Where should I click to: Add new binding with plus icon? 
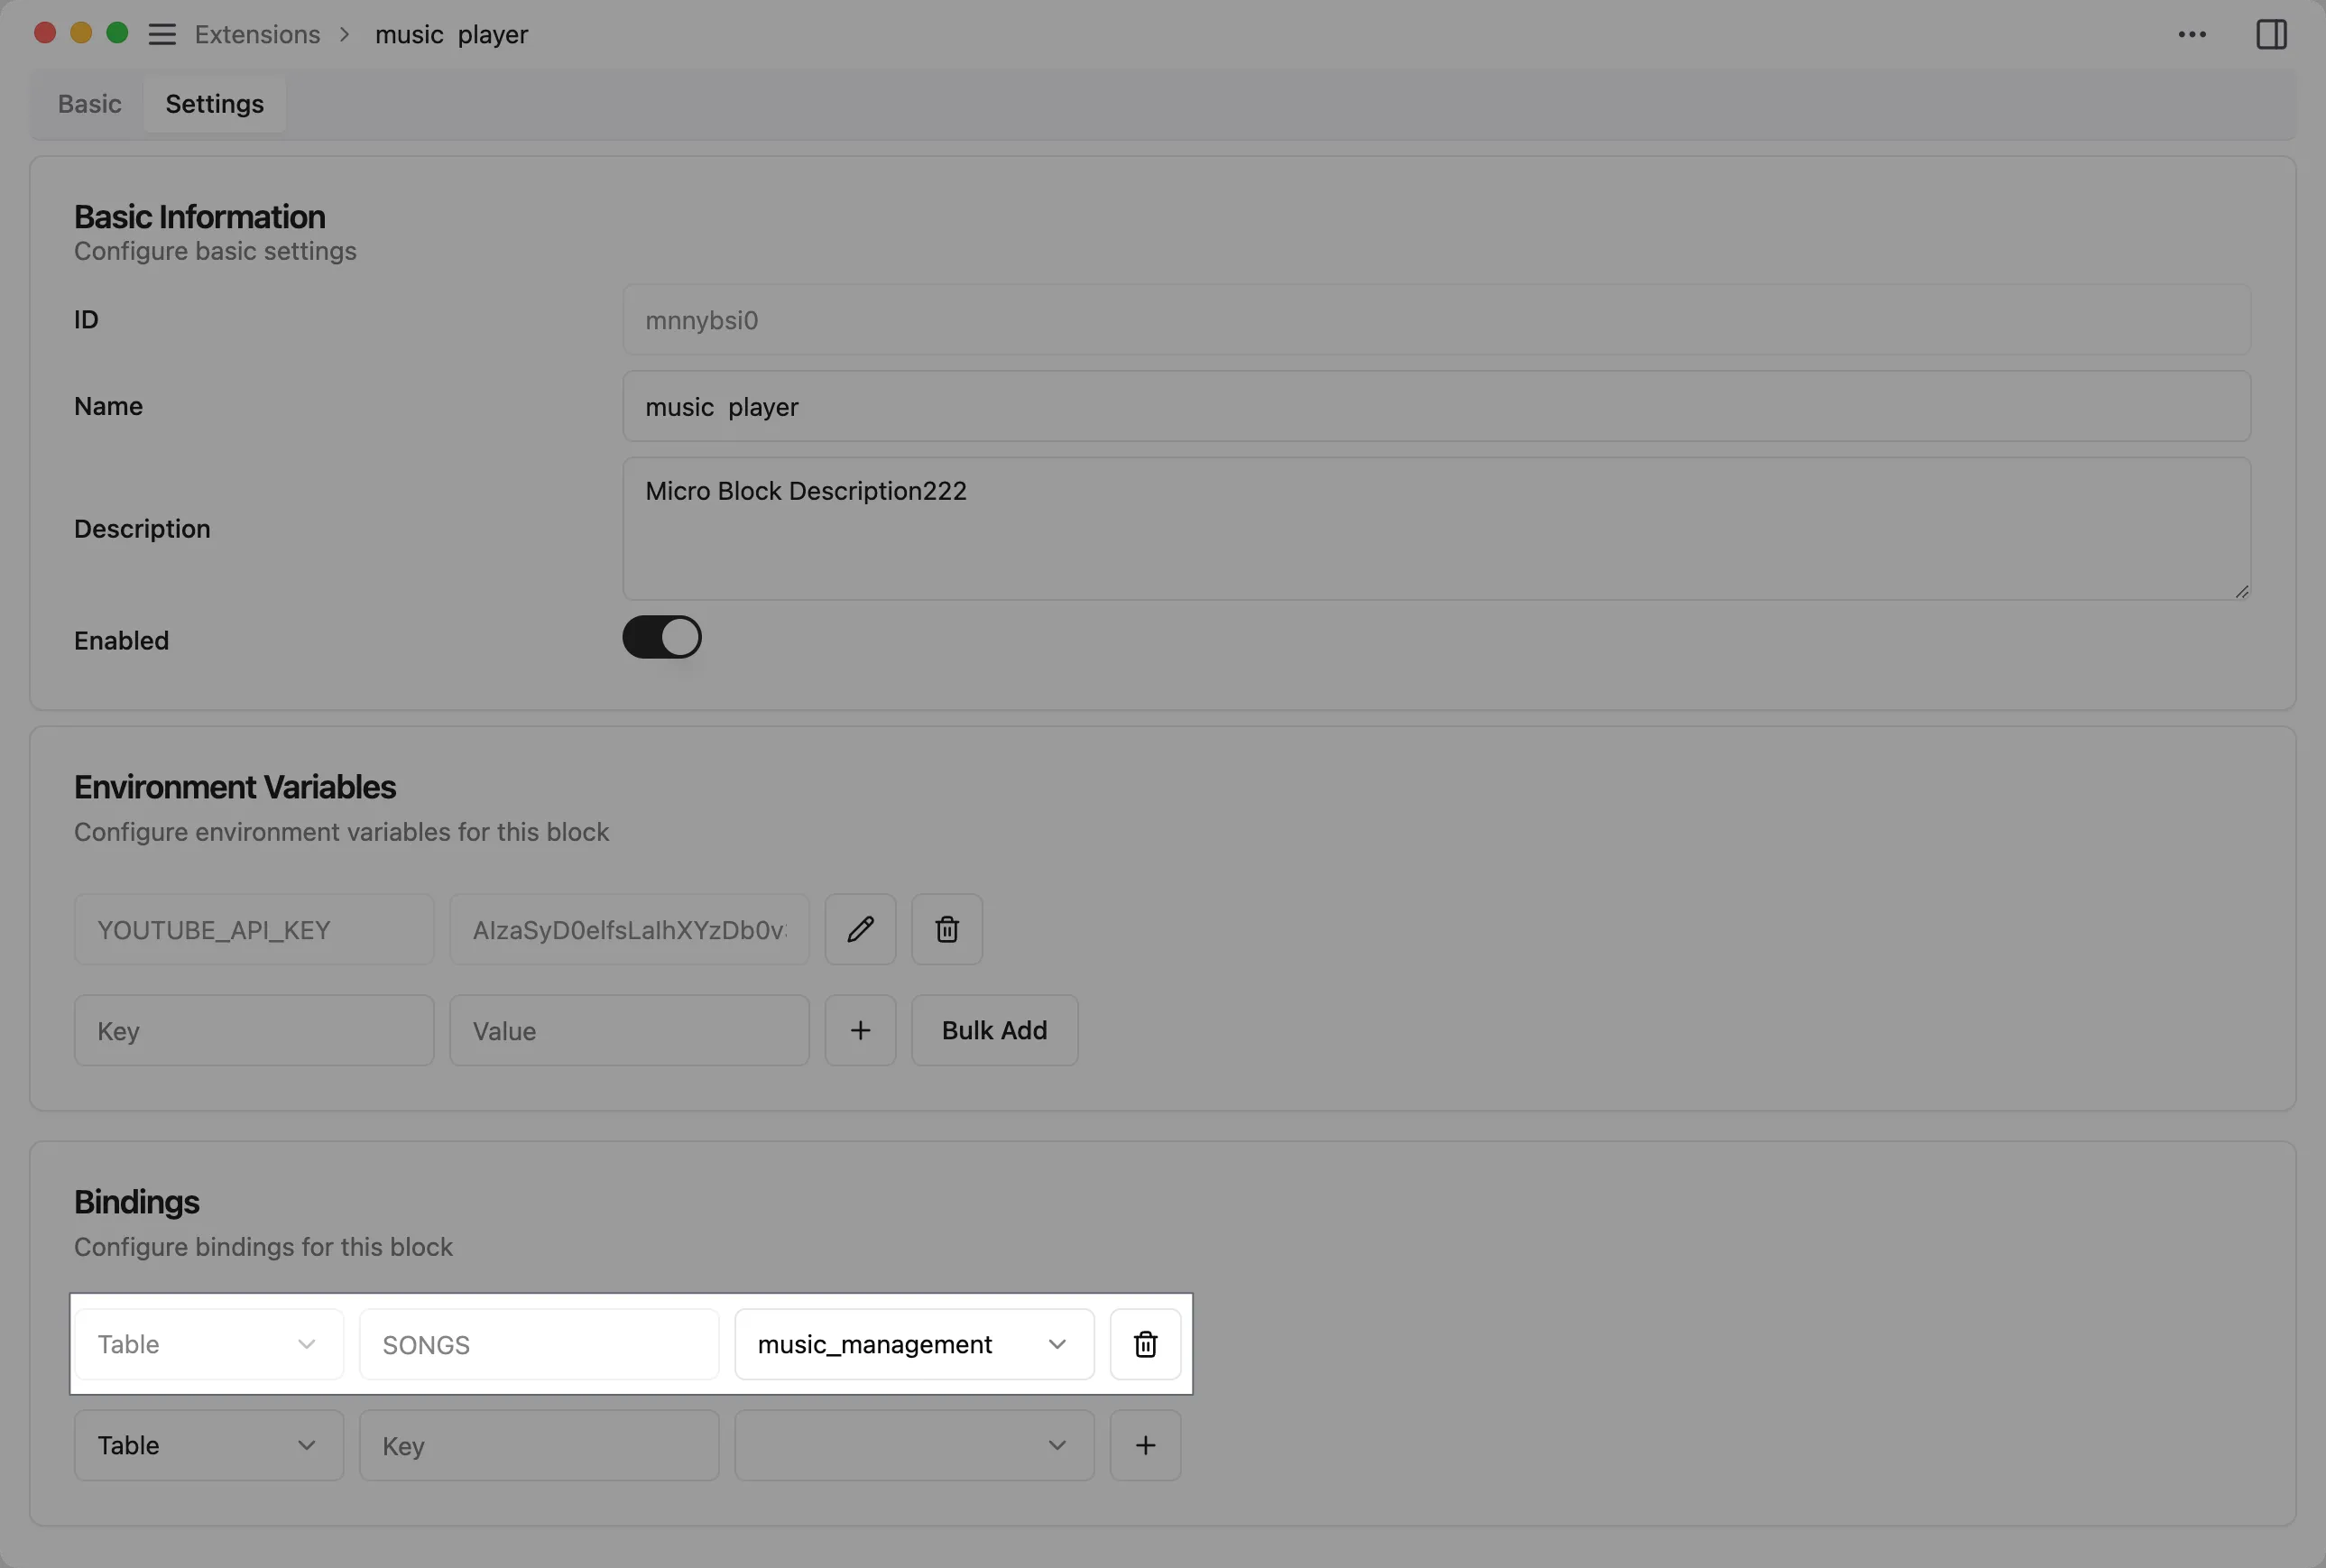pyautogui.click(x=1145, y=1445)
